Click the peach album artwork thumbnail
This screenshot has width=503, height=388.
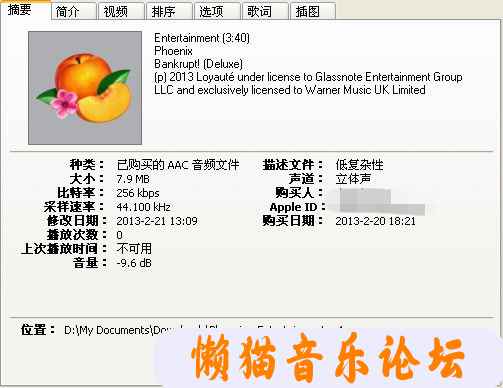tap(85, 88)
